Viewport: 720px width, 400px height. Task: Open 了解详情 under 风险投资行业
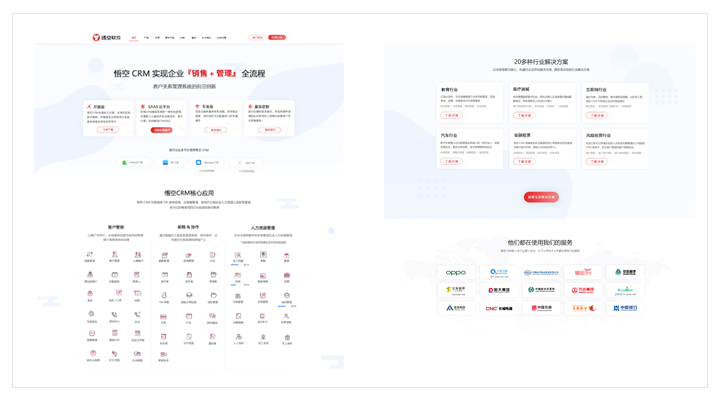click(597, 161)
